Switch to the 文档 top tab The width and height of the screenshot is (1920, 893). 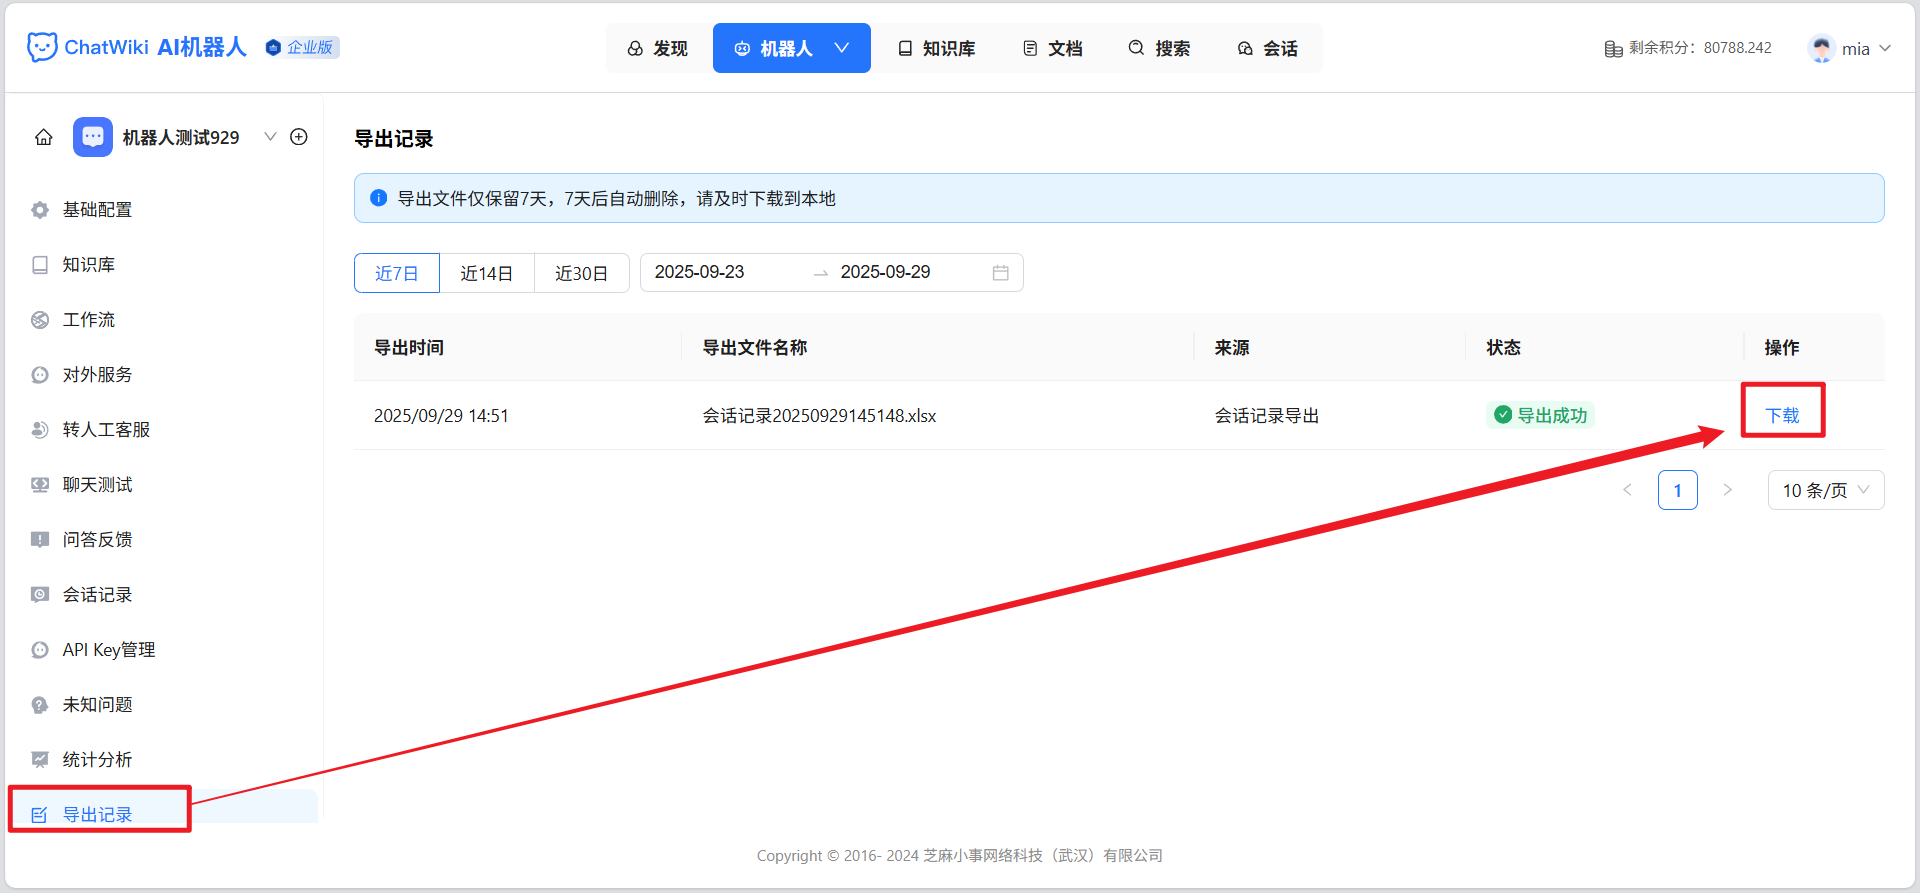(1053, 48)
